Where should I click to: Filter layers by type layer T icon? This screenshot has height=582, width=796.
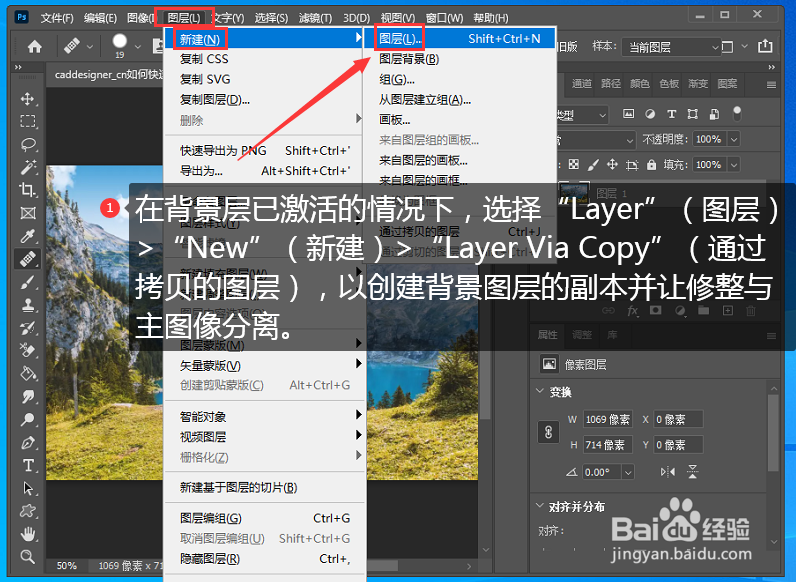[672, 114]
